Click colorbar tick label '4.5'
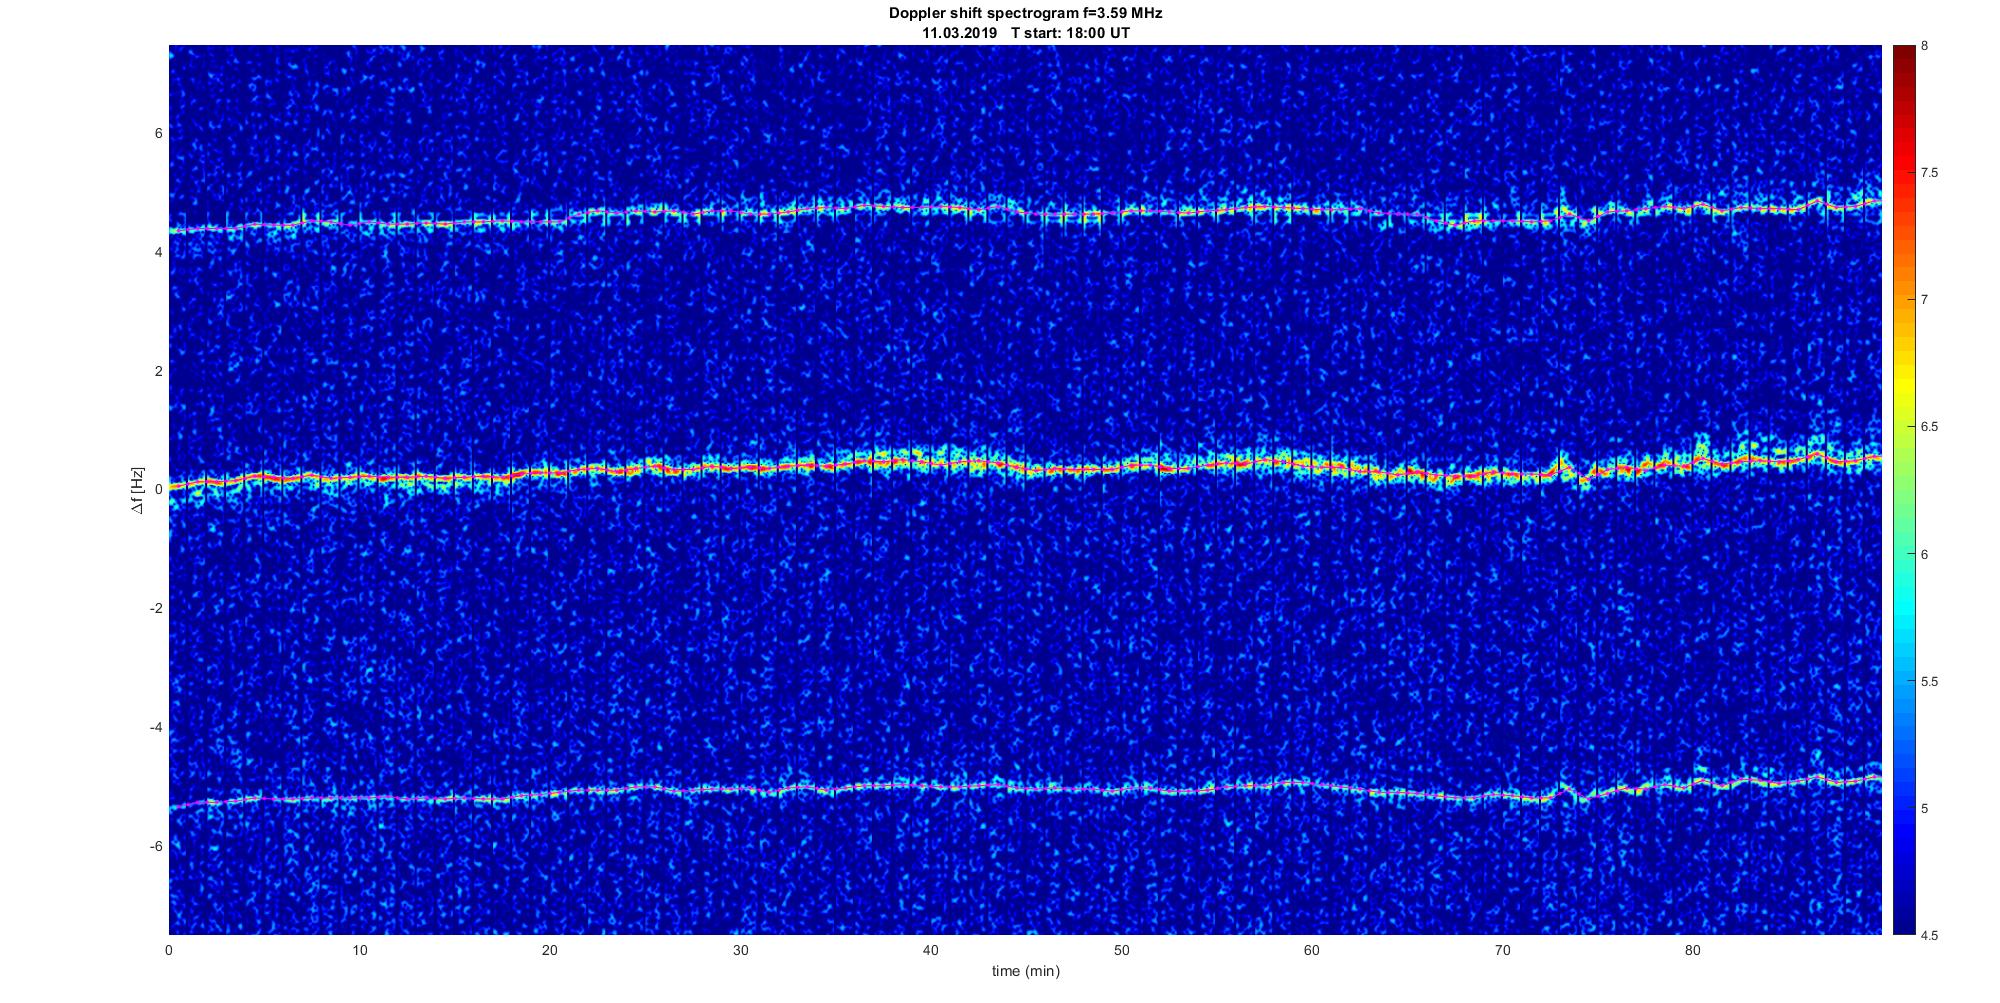 (x=1929, y=936)
